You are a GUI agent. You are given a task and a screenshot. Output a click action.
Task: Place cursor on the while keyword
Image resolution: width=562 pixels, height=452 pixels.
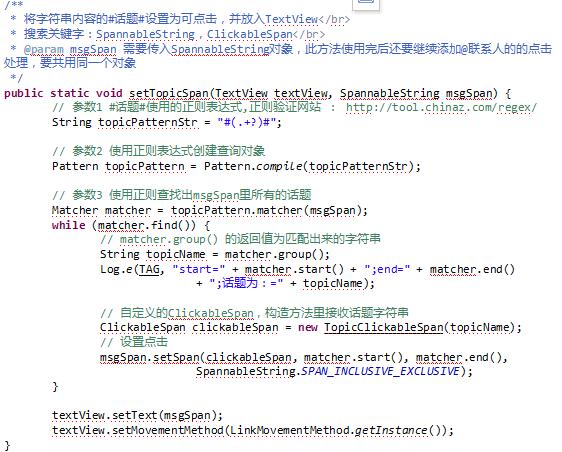[68, 225]
